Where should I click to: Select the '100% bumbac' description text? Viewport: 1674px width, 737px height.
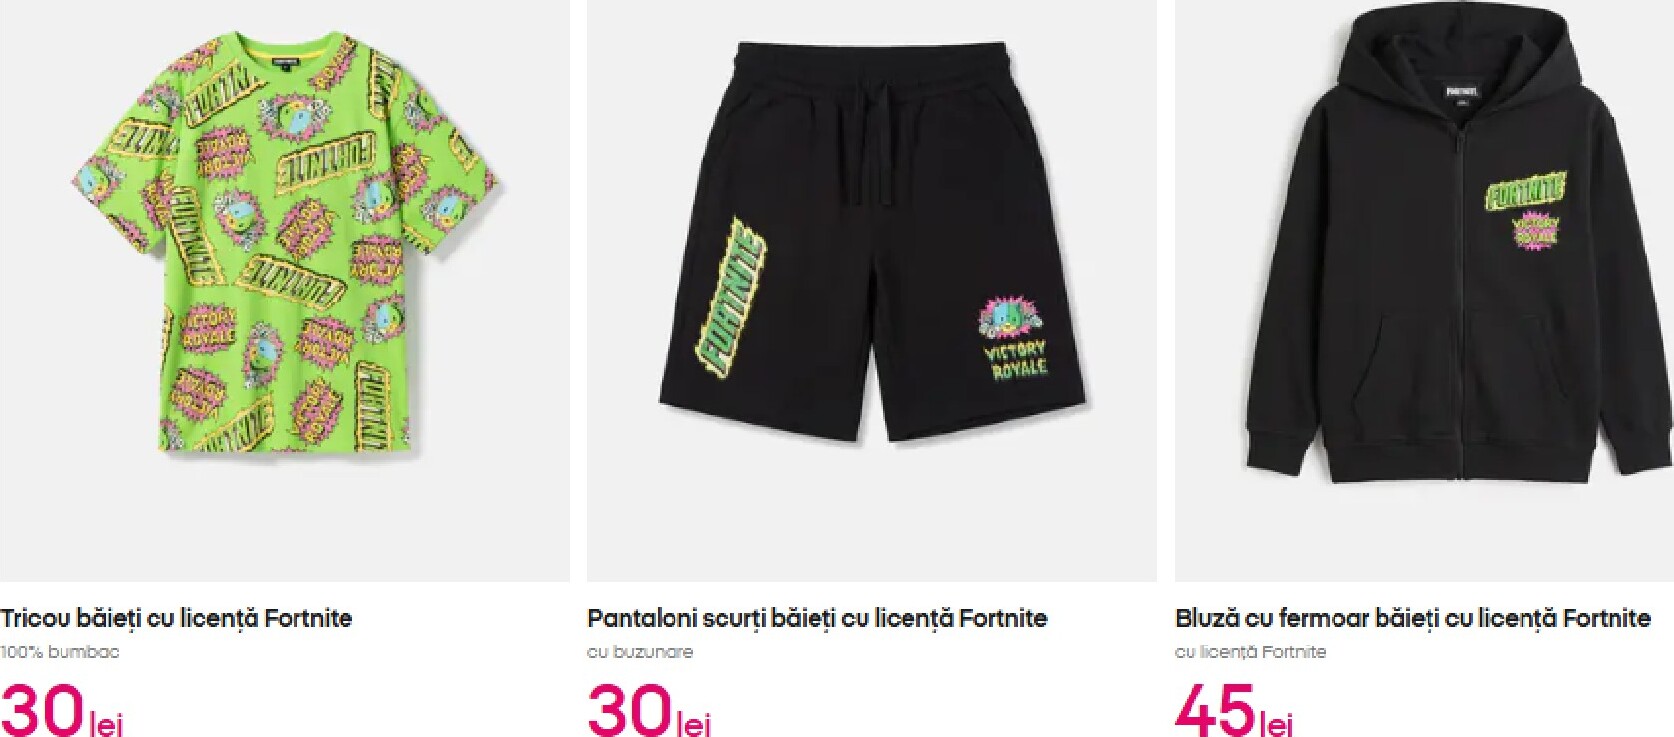point(60,652)
